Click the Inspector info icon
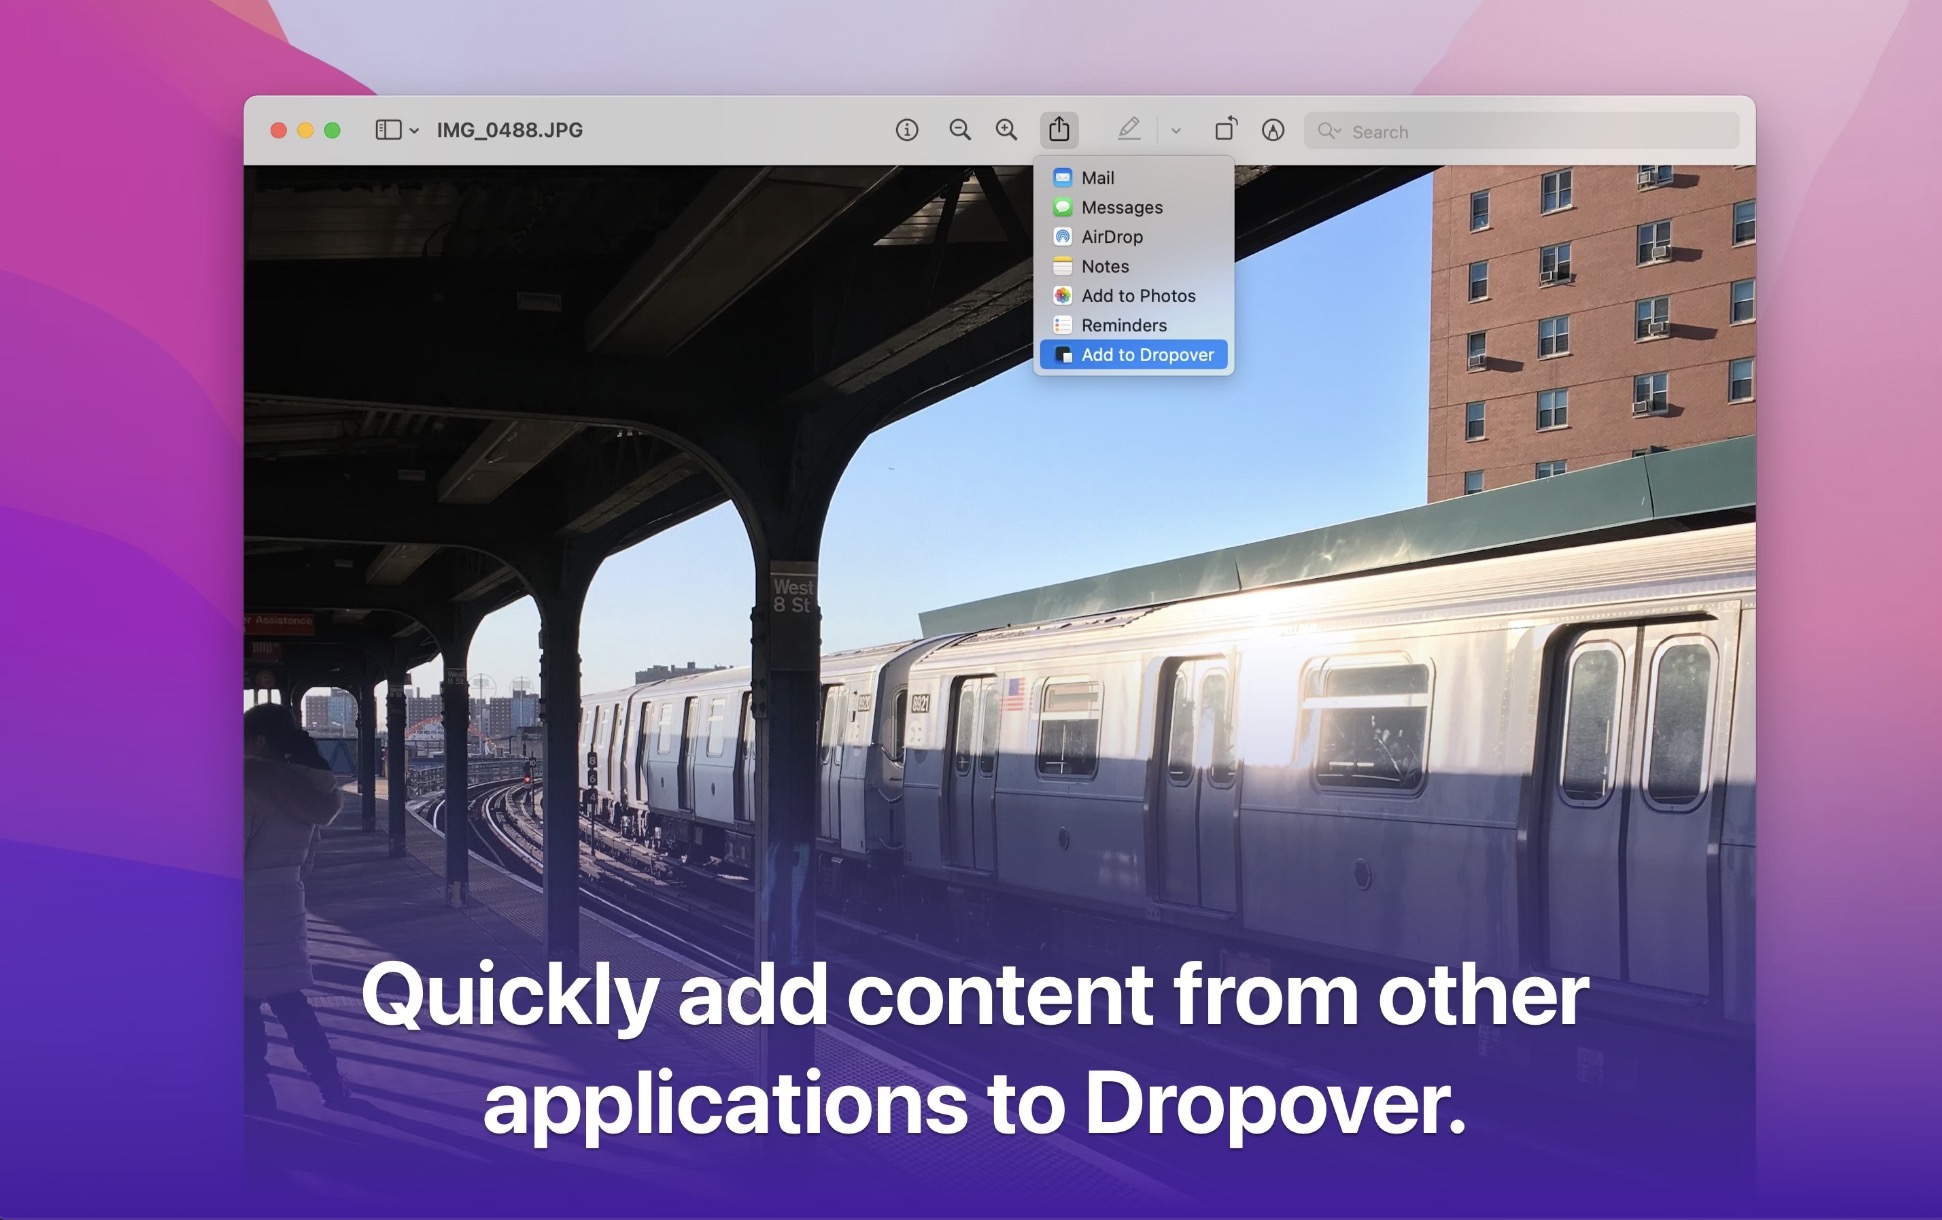The image size is (1942, 1220). (x=906, y=130)
